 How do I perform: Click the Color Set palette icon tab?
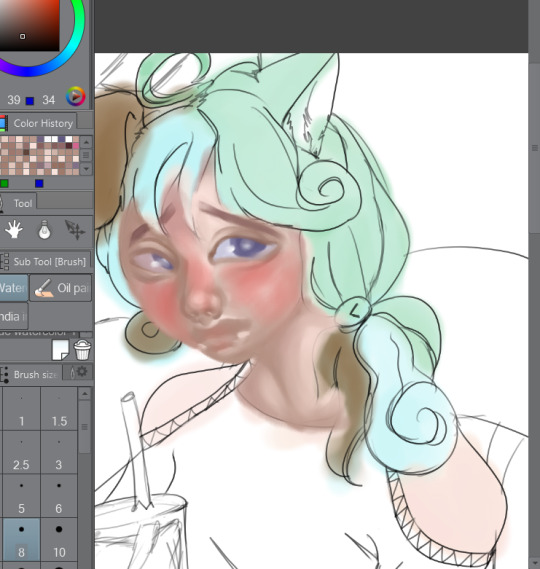[x=3, y=123]
